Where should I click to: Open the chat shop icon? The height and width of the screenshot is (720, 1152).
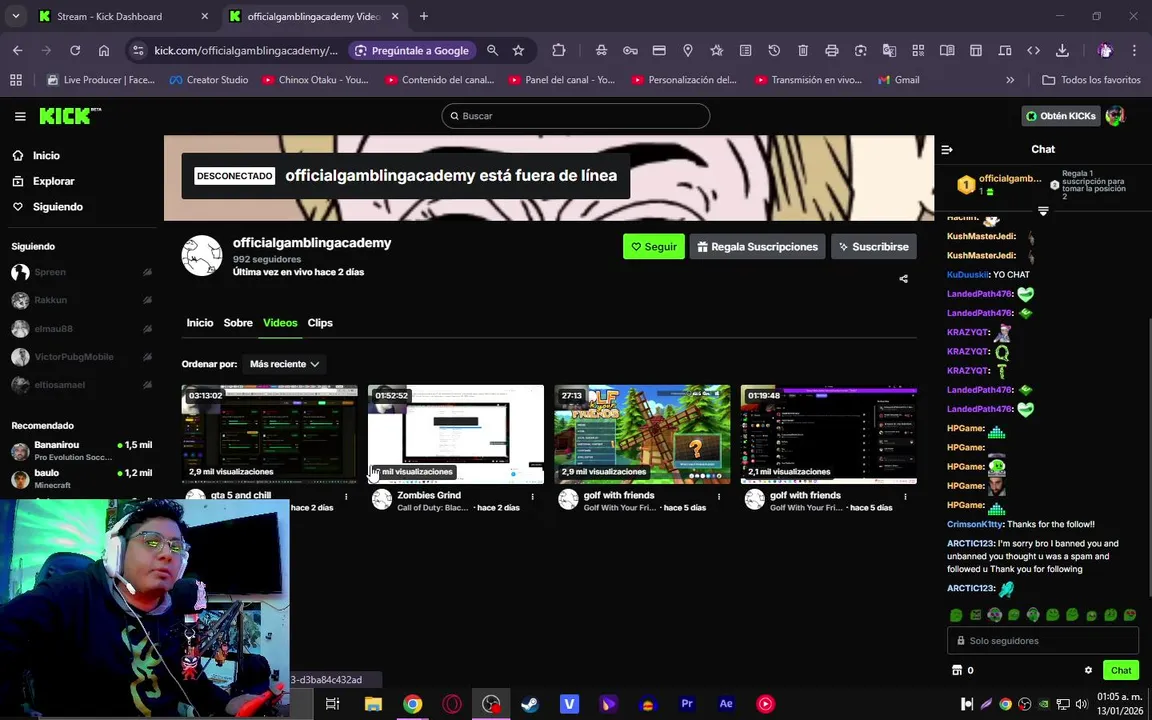tap(957, 670)
